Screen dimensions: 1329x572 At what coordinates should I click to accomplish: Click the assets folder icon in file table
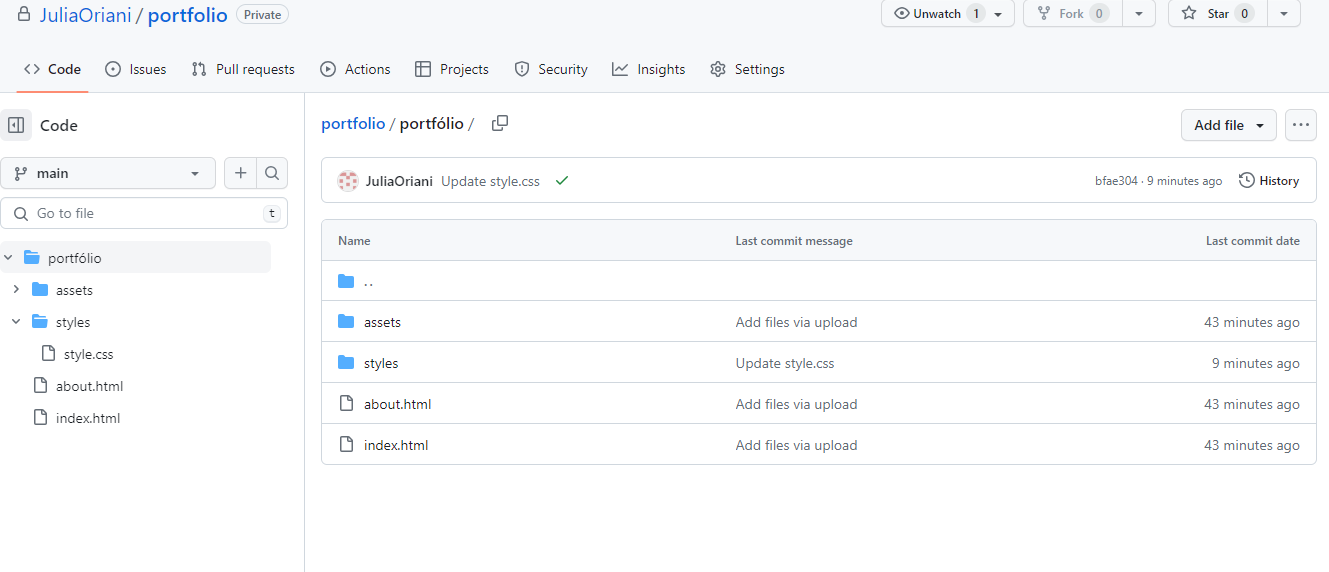pyautogui.click(x=346, y=322)
